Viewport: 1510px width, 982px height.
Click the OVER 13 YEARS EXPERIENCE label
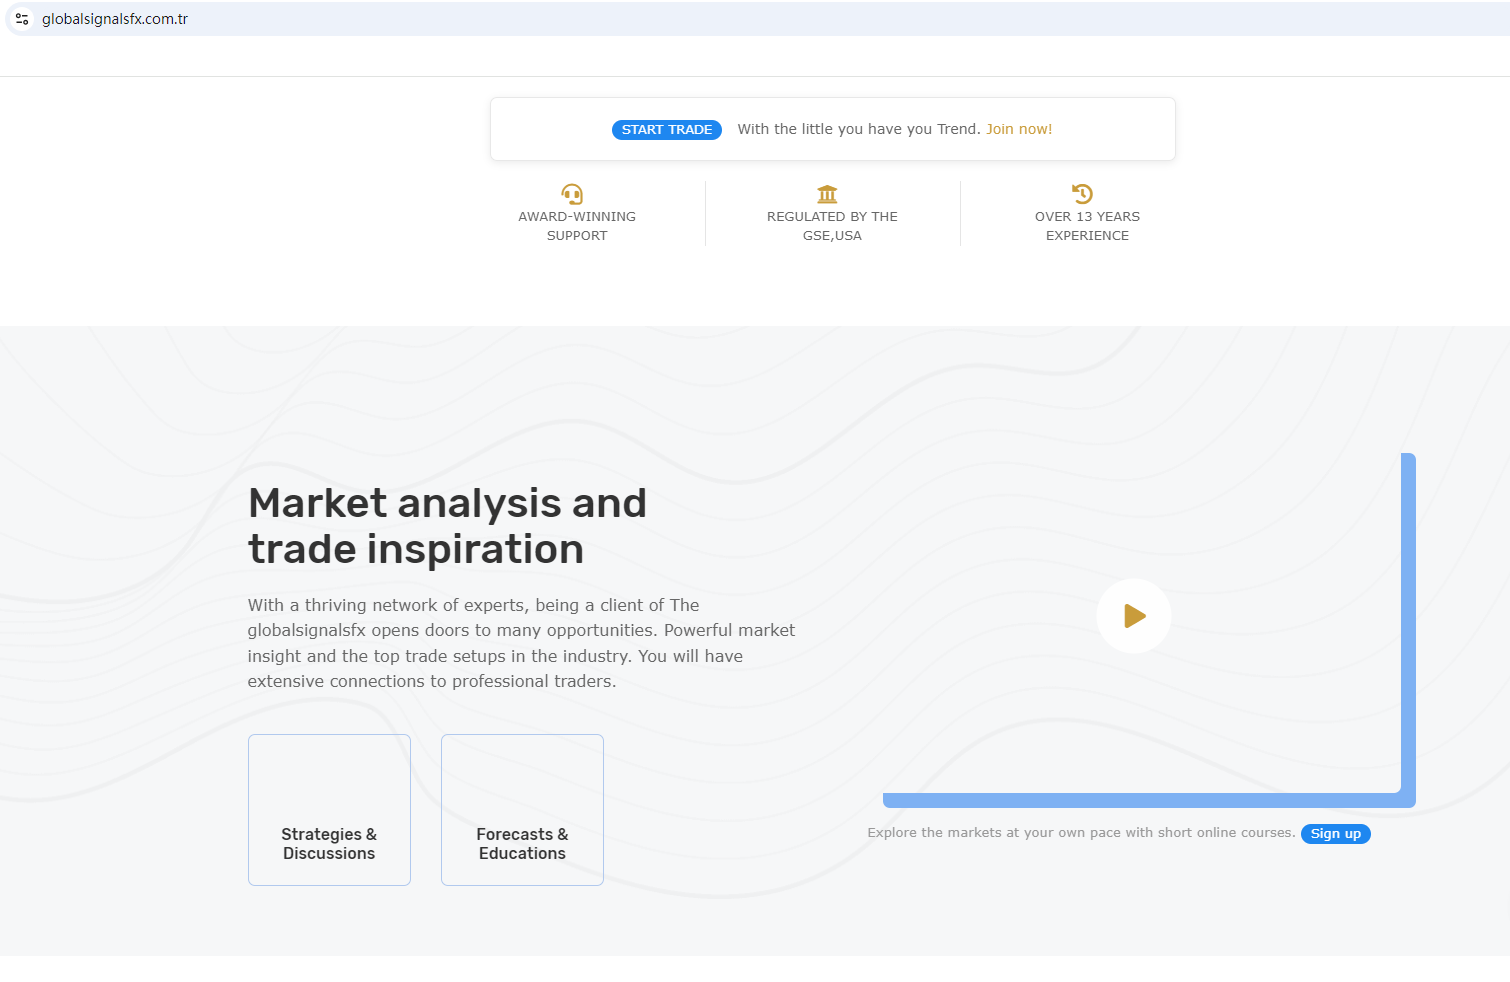[1087, 226]
